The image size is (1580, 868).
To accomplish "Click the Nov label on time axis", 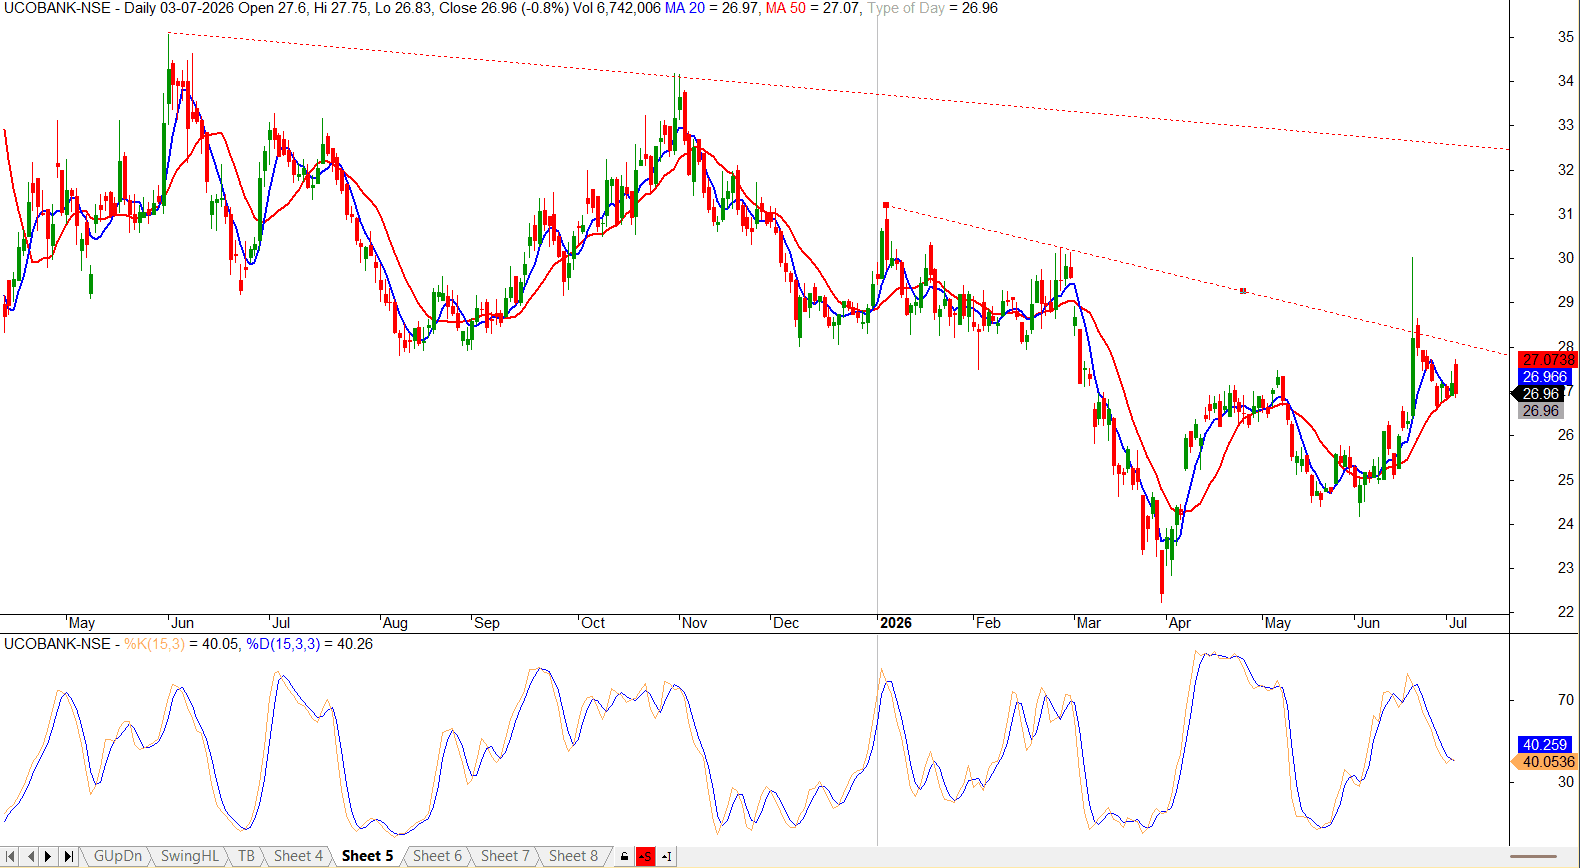I will (x=694, y=623).
